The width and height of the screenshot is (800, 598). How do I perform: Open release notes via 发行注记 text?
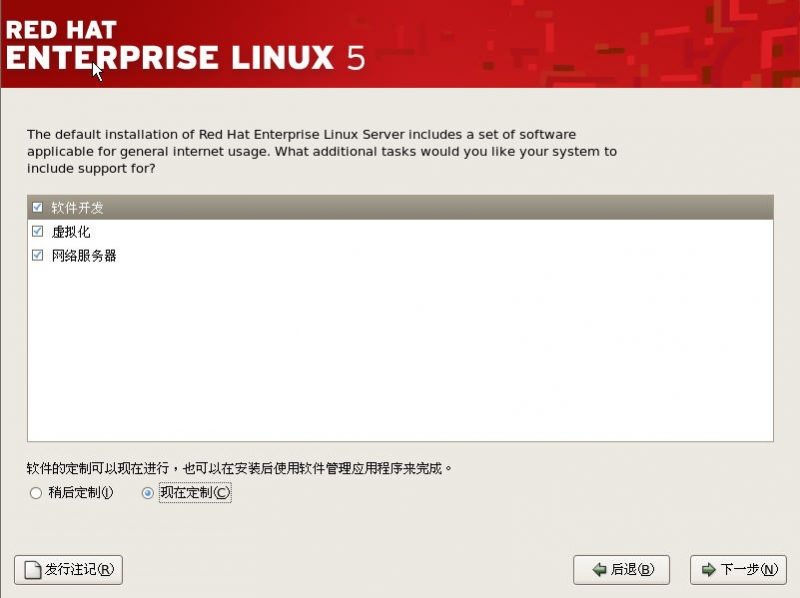pos(80,570)
